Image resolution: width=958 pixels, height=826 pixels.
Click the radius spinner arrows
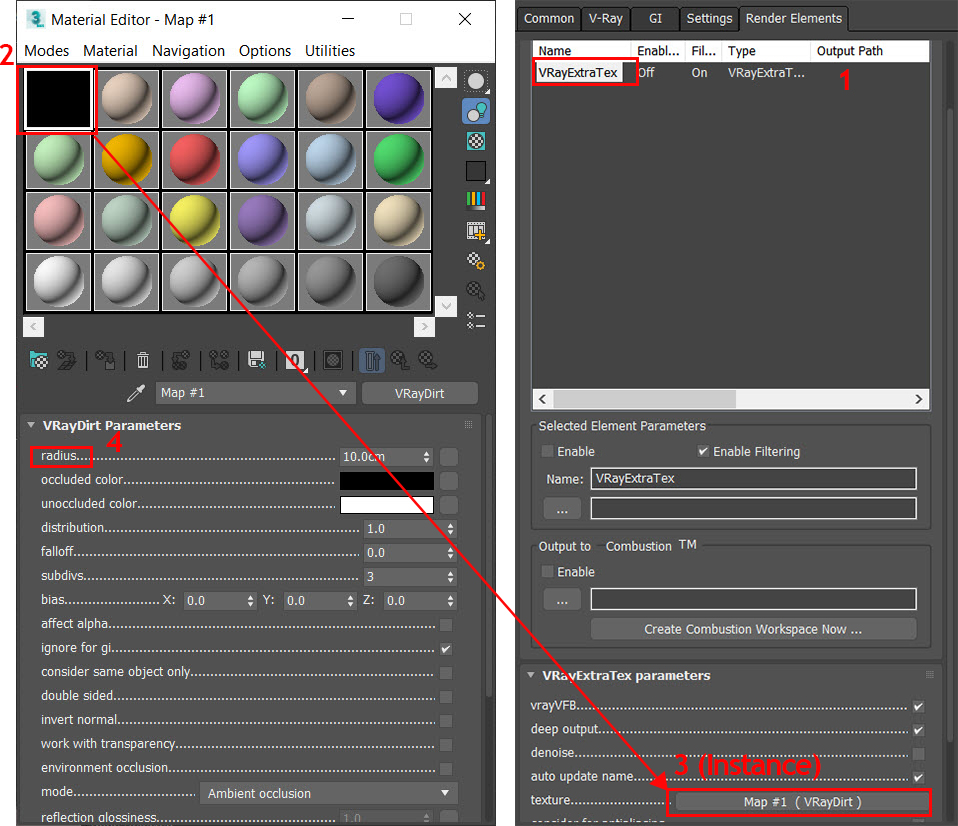[426, 457]
